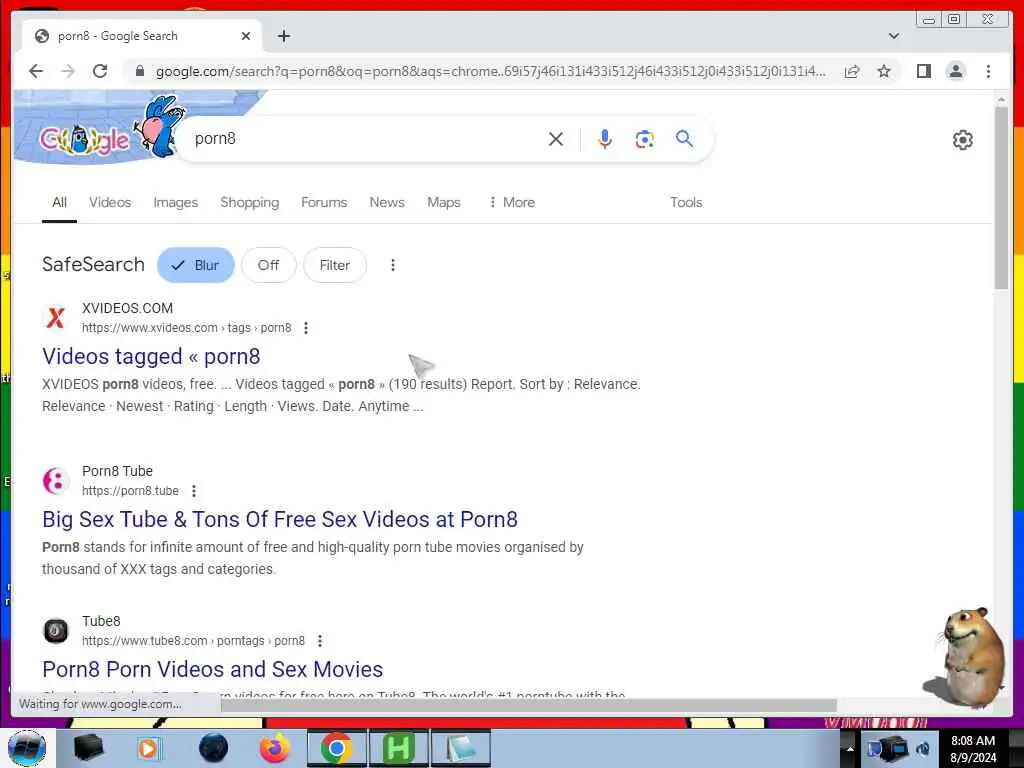1024x768 pixels.
Task: Click the red X favicon of first result
Action: [56, 318]
